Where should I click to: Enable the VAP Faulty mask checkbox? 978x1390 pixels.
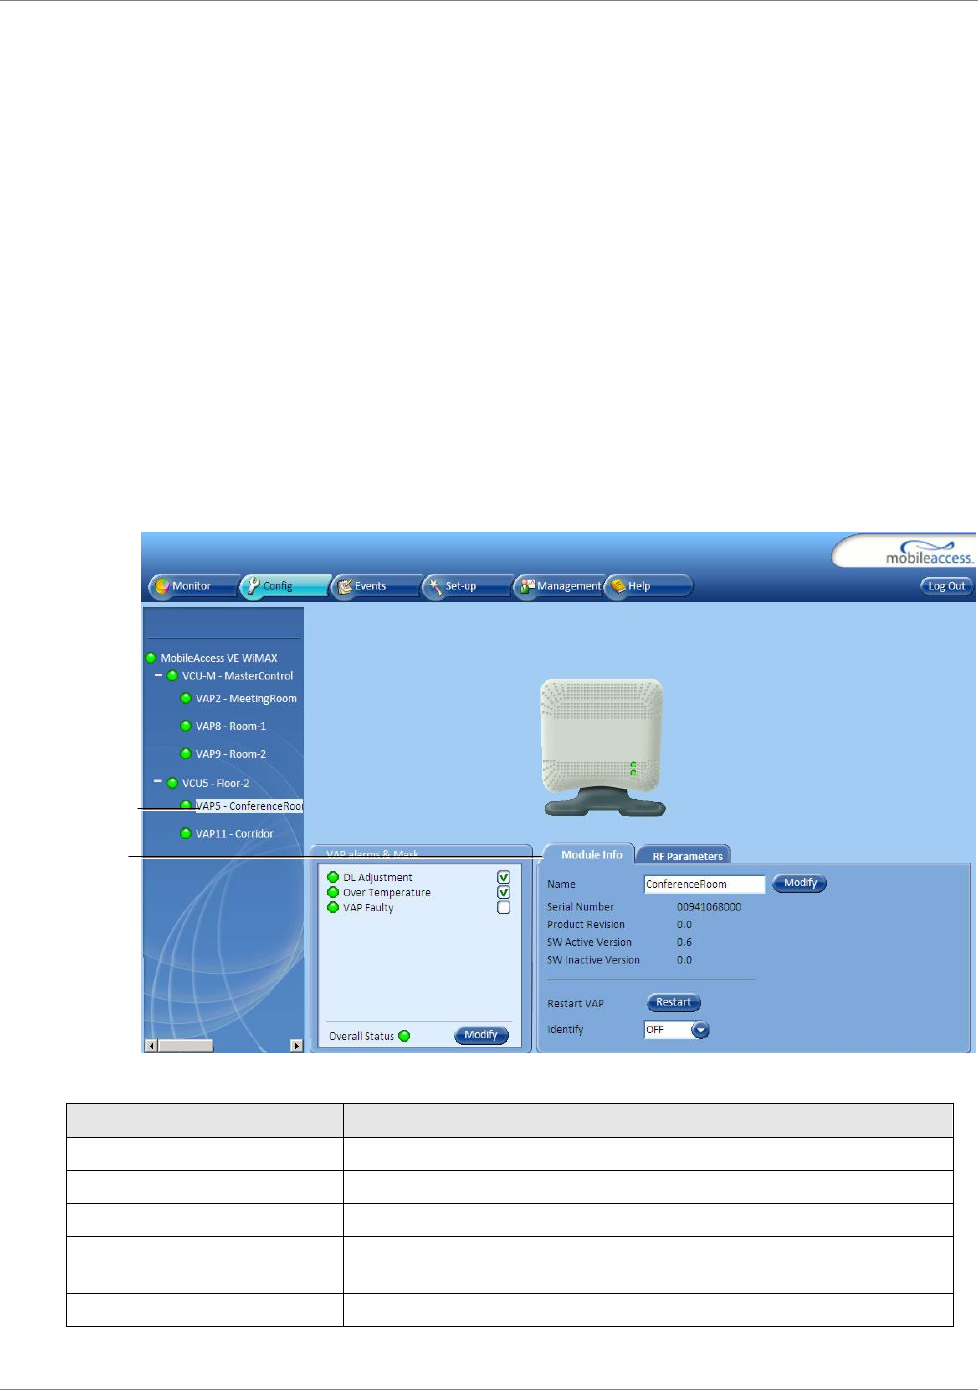504,908
